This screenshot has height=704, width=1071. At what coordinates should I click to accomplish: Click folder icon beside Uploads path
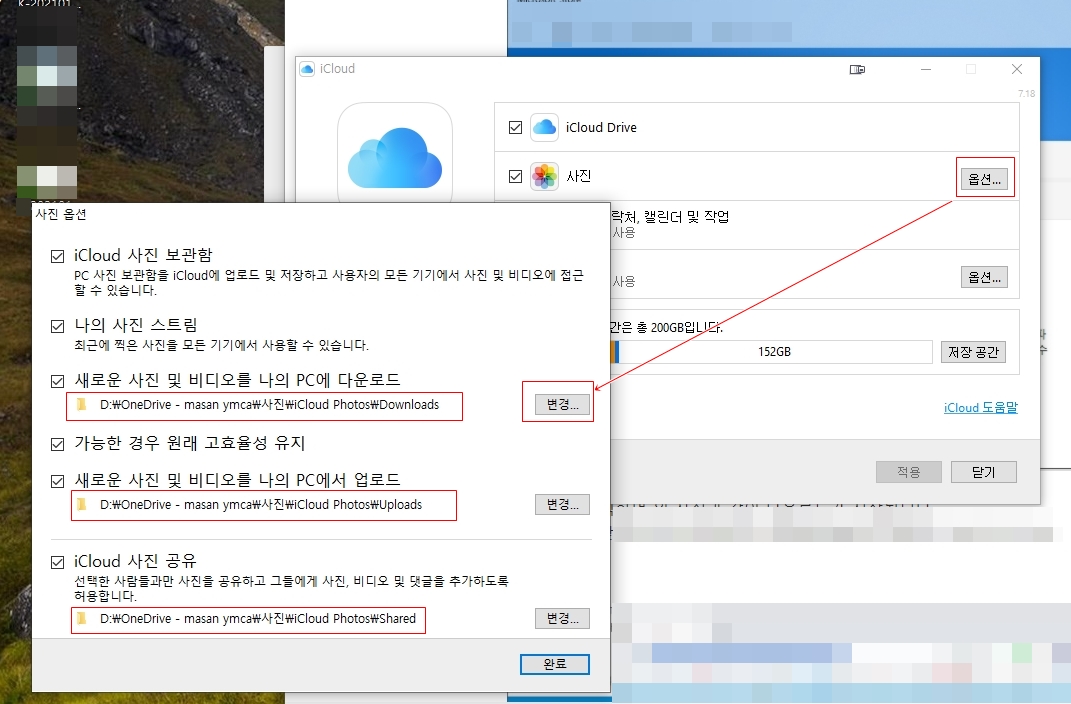[x=82, y=505]
